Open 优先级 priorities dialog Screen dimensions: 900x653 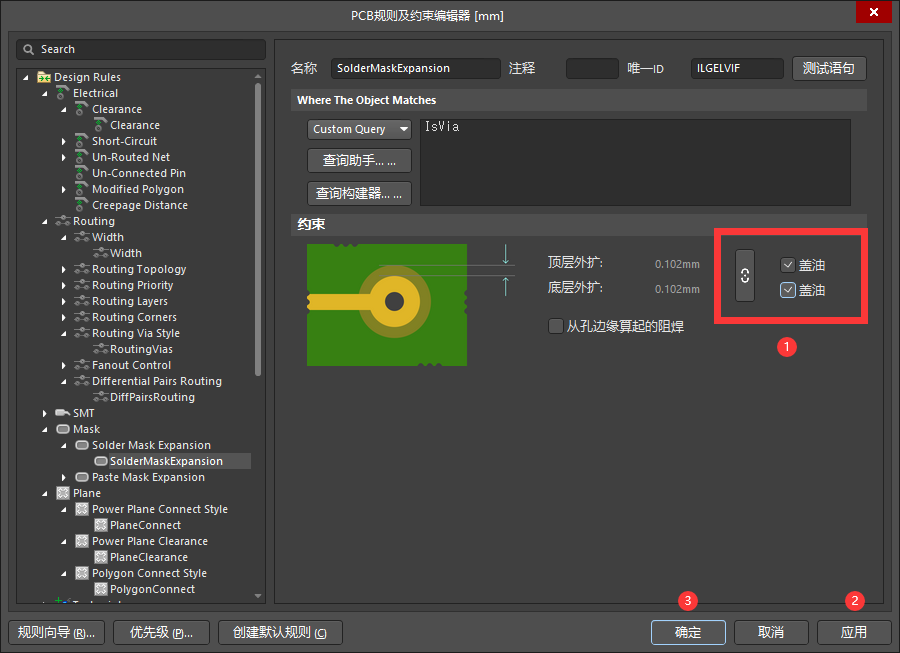pos(161,632)
